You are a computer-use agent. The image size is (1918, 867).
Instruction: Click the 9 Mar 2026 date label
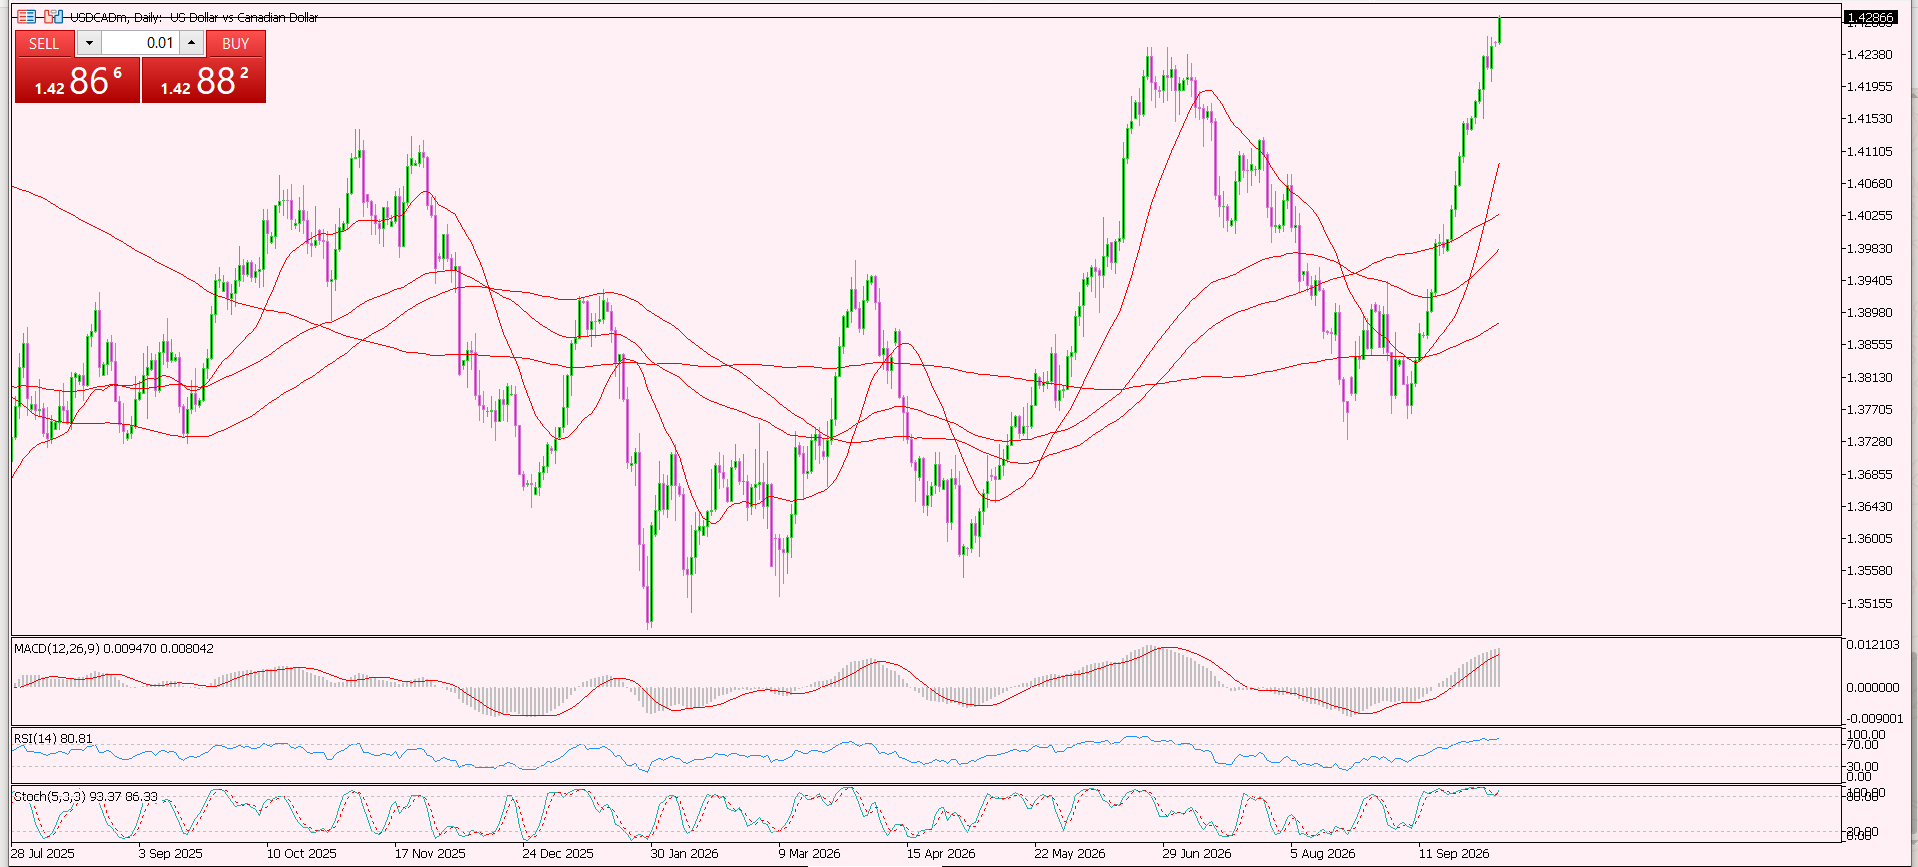[810, 854]
